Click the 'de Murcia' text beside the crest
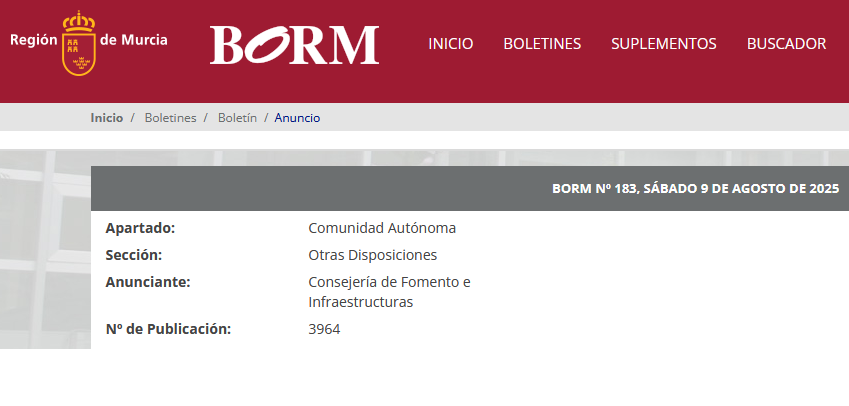849x406 pixels. pos(134,40)
